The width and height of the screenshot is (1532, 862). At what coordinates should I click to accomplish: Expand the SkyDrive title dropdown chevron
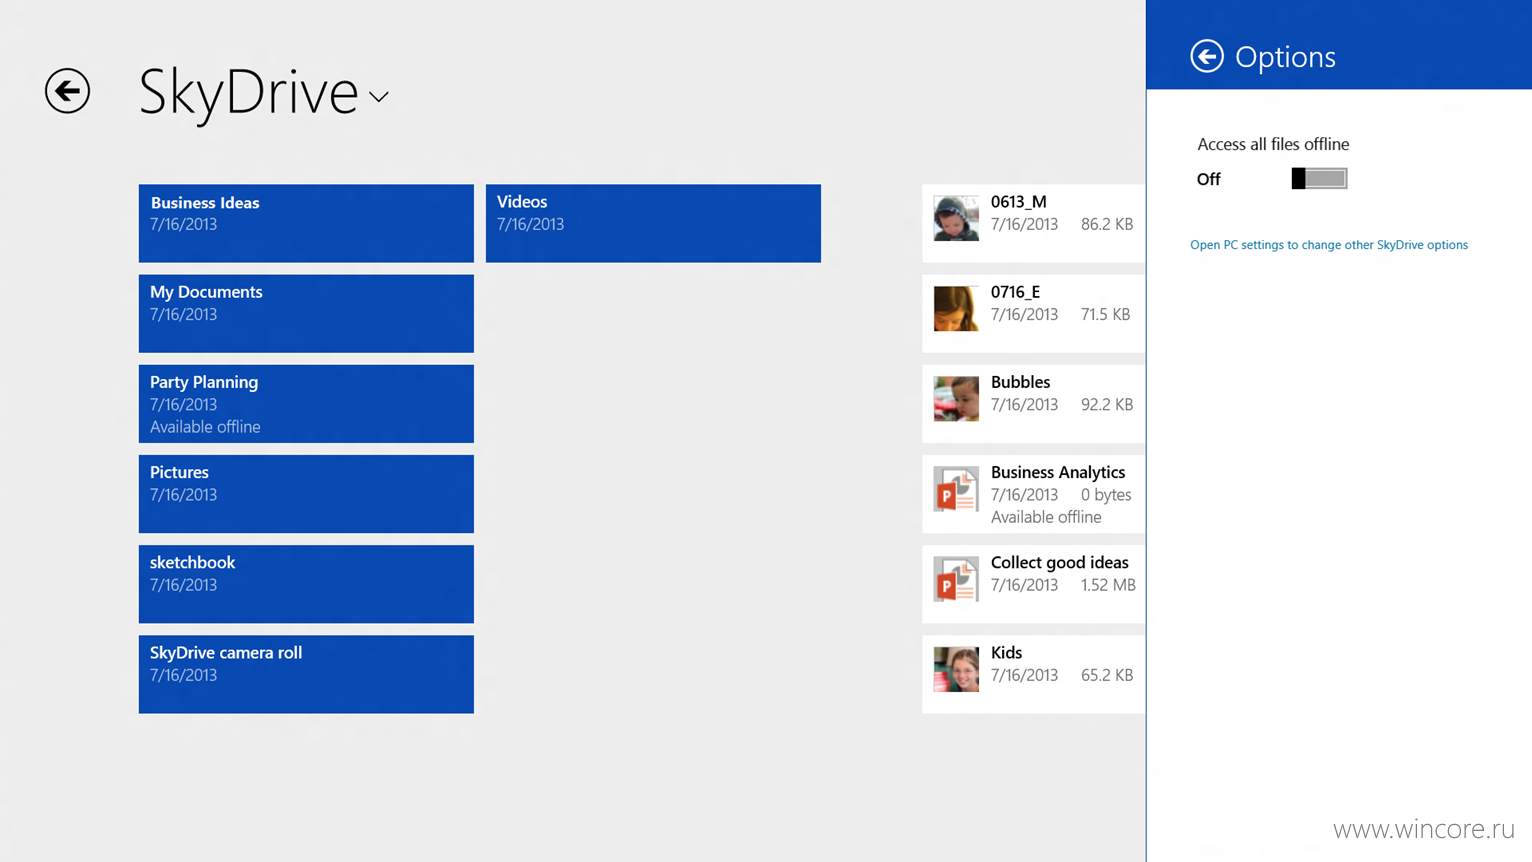(378, 97)
